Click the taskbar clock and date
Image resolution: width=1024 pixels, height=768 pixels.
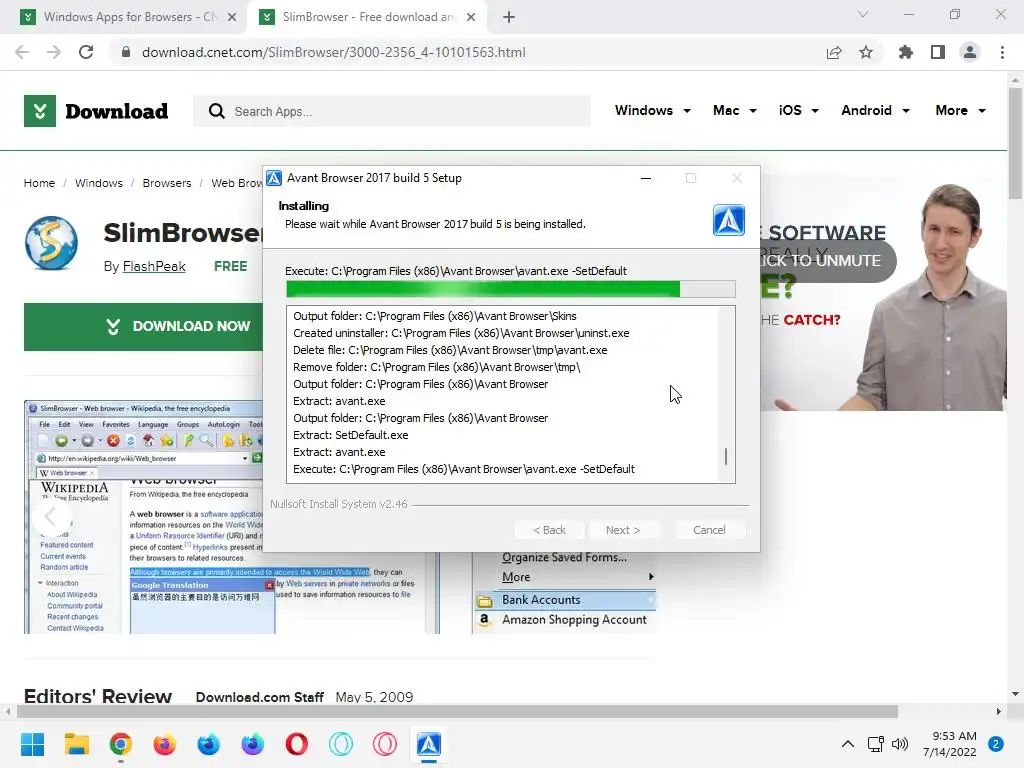[x=950, y=744]
